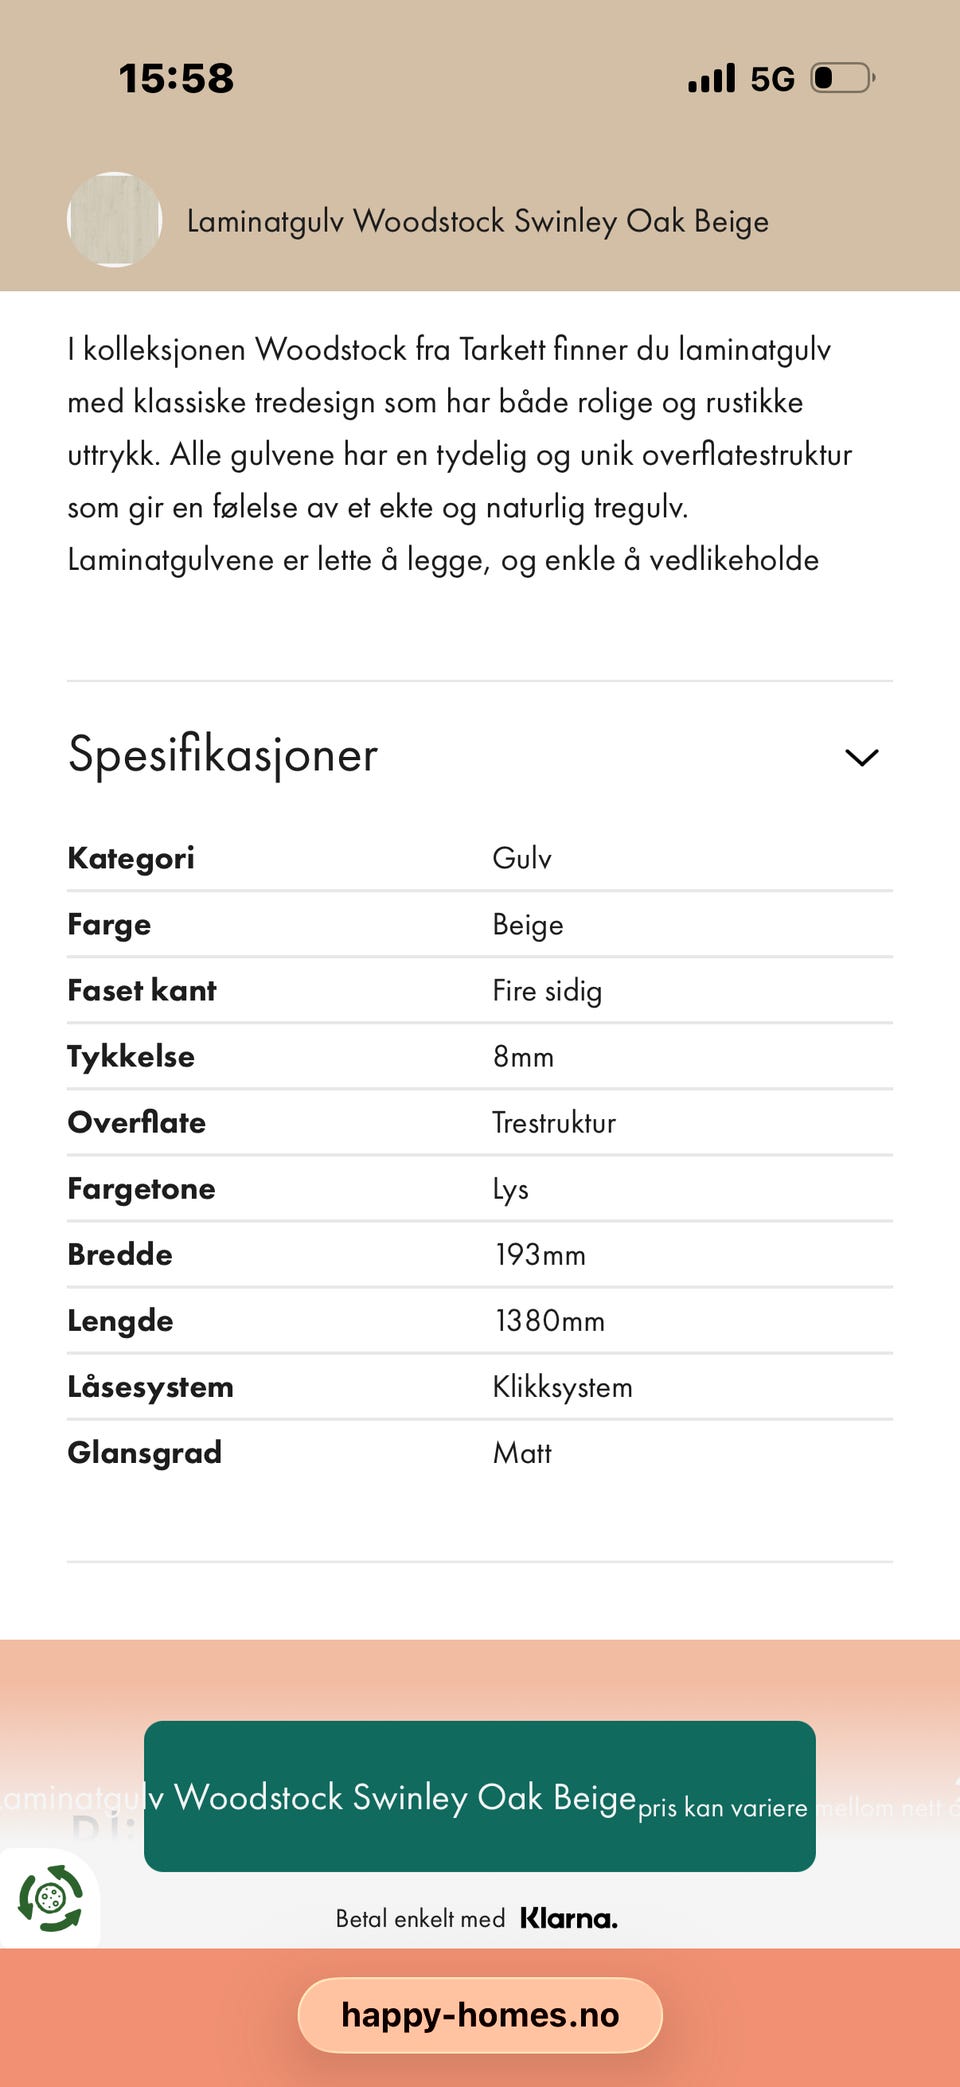Tap the round oak floor sample thumbnail
This screenshot has width=960, height=2087.
(114, 220)
